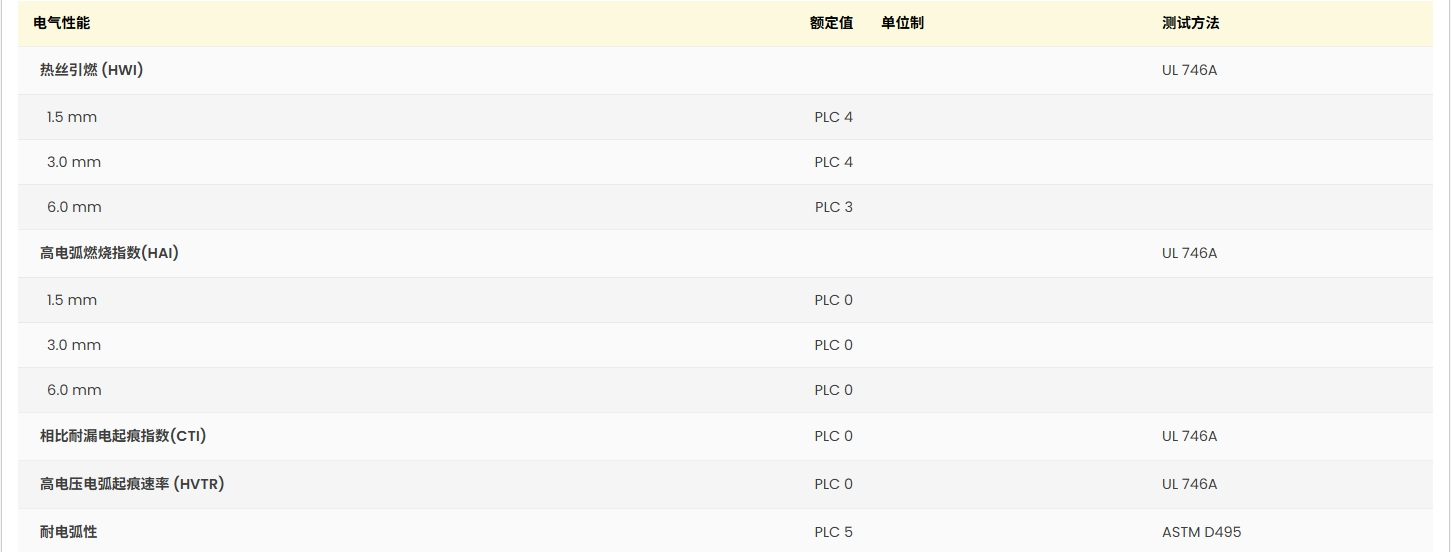Select 6.0 mm label under HAI section
This screenshot has height=552, width=1451.
click(74, 390)
